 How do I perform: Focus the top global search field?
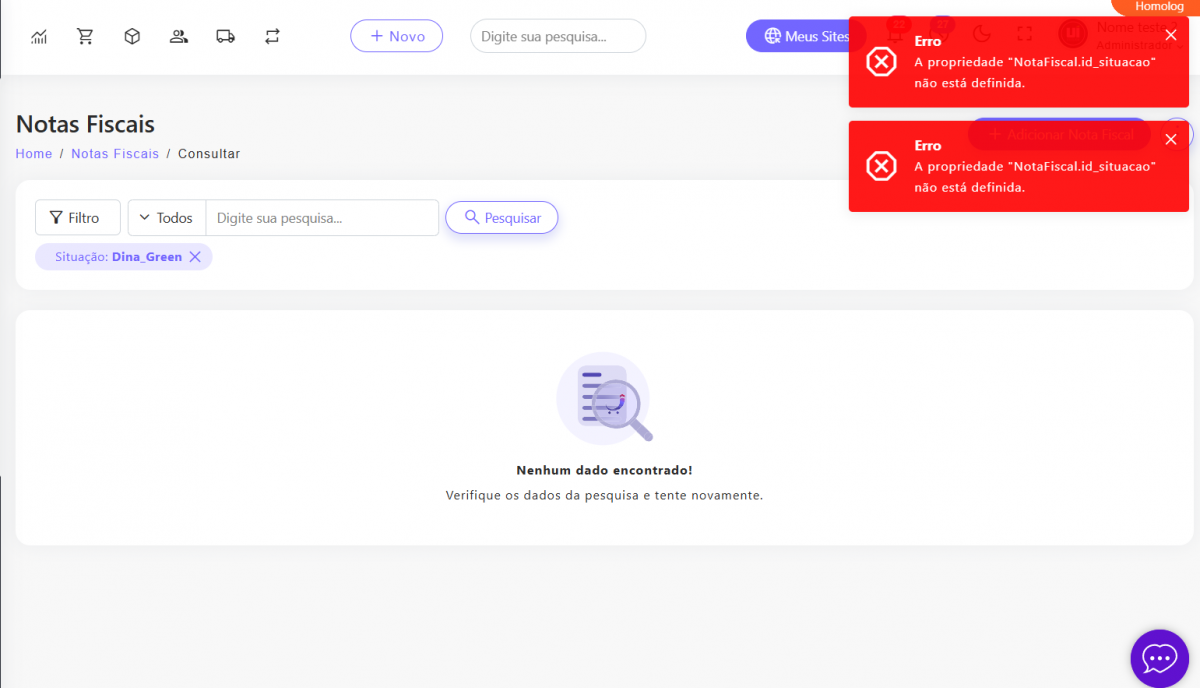pyautogui.click(x=557, y=36)
